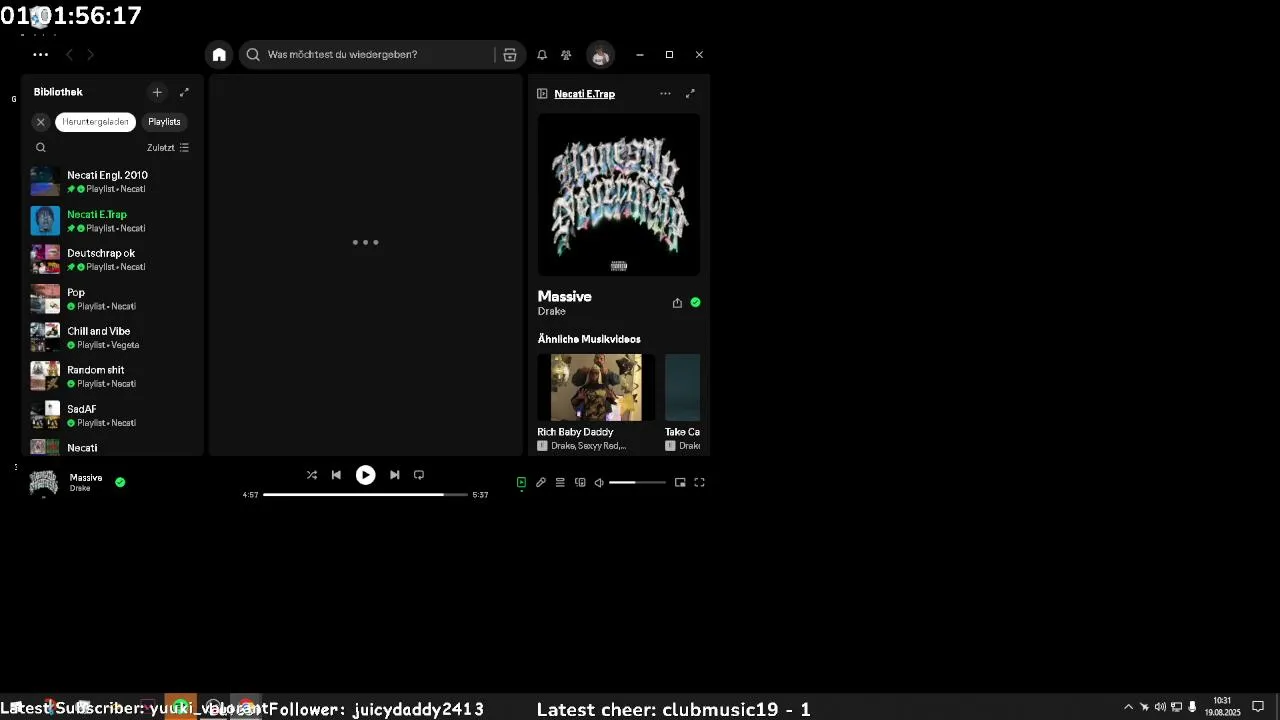Go to Spotify Home
The width and height of the screenshot is (1280, 720).
tap(219, 55)
